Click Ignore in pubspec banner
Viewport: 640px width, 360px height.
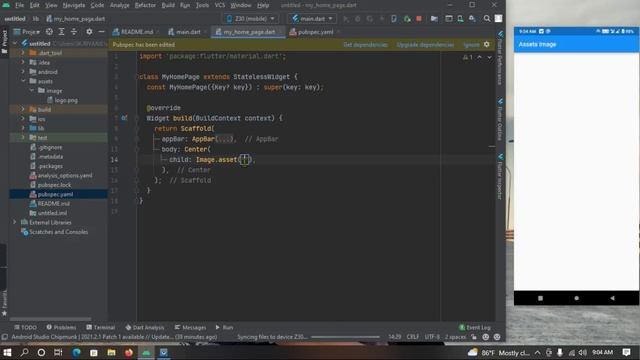[x=471, y=44]
